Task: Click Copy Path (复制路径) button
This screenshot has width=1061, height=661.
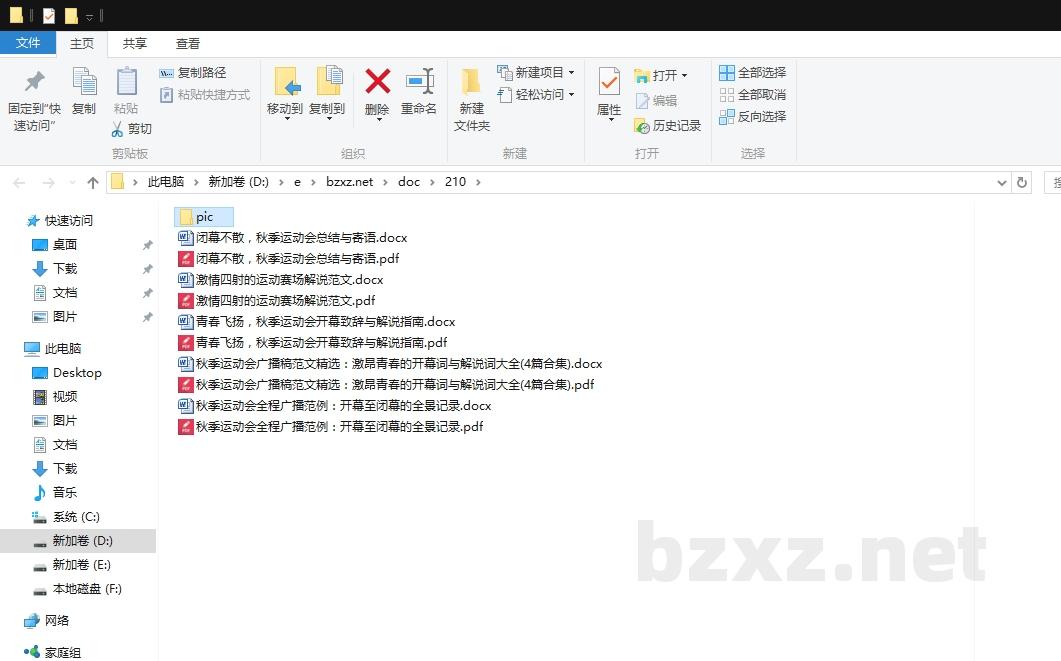Action: click(193, 73)
